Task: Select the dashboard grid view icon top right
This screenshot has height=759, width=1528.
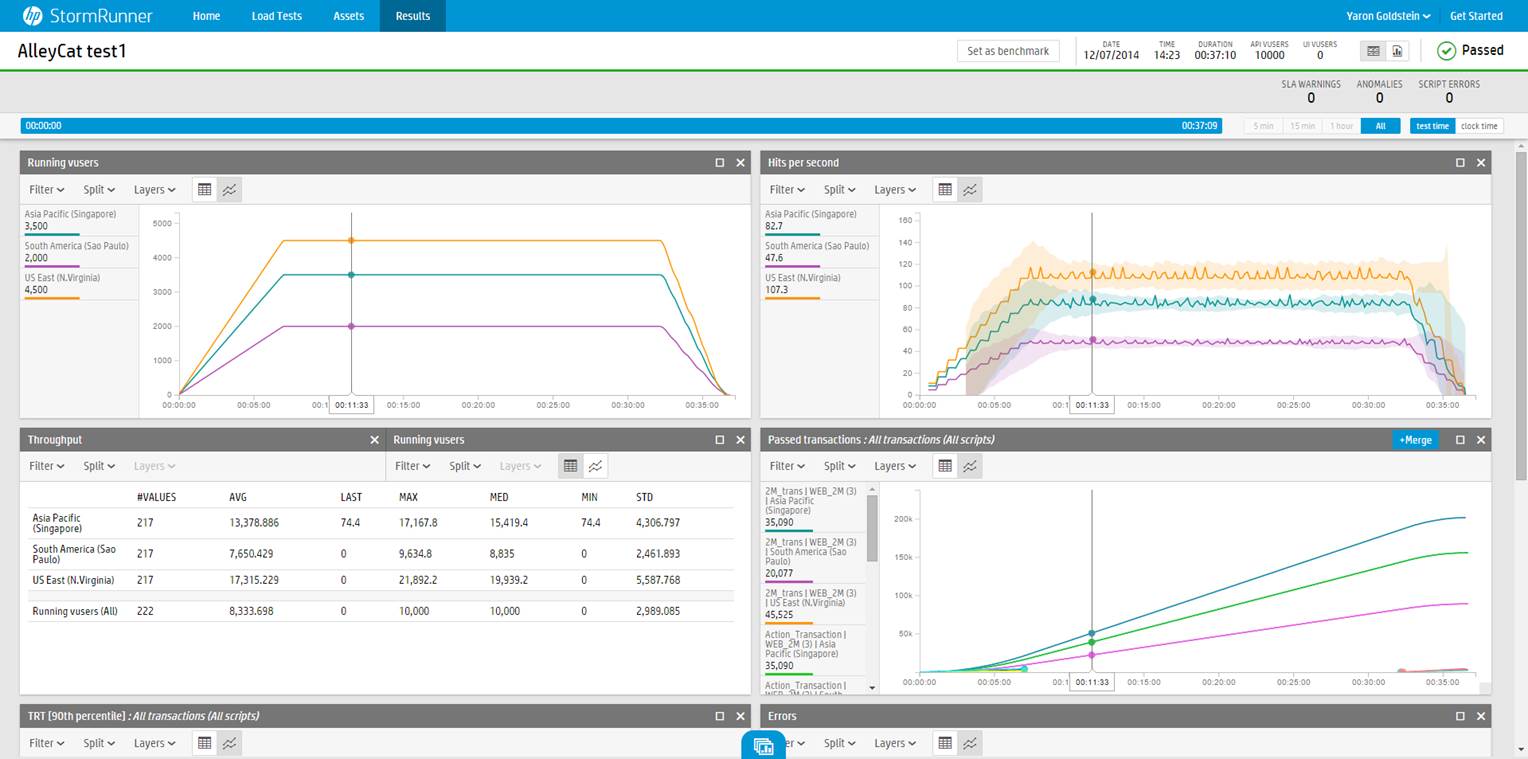Action: [1371, 50]
